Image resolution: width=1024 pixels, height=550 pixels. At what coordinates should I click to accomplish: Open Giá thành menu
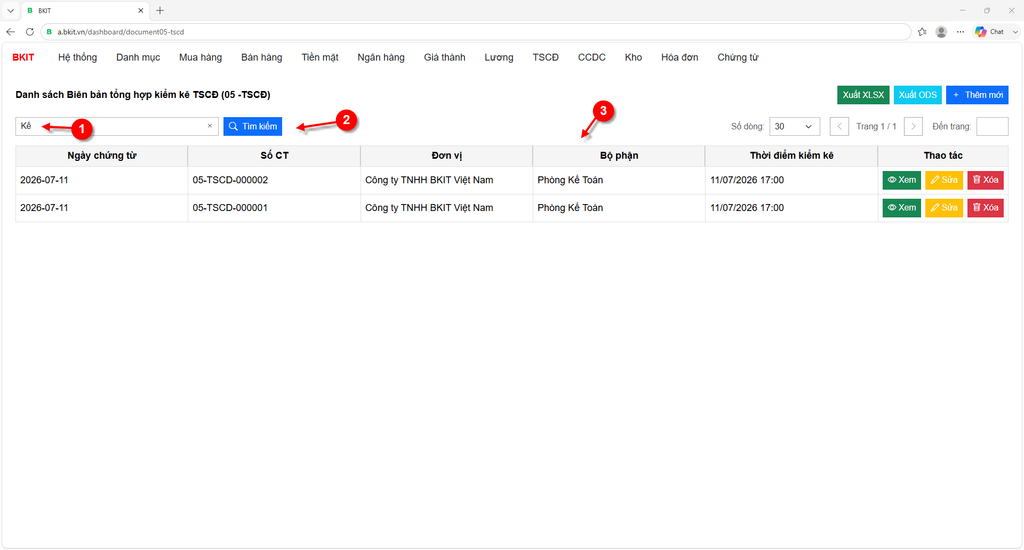444,57
